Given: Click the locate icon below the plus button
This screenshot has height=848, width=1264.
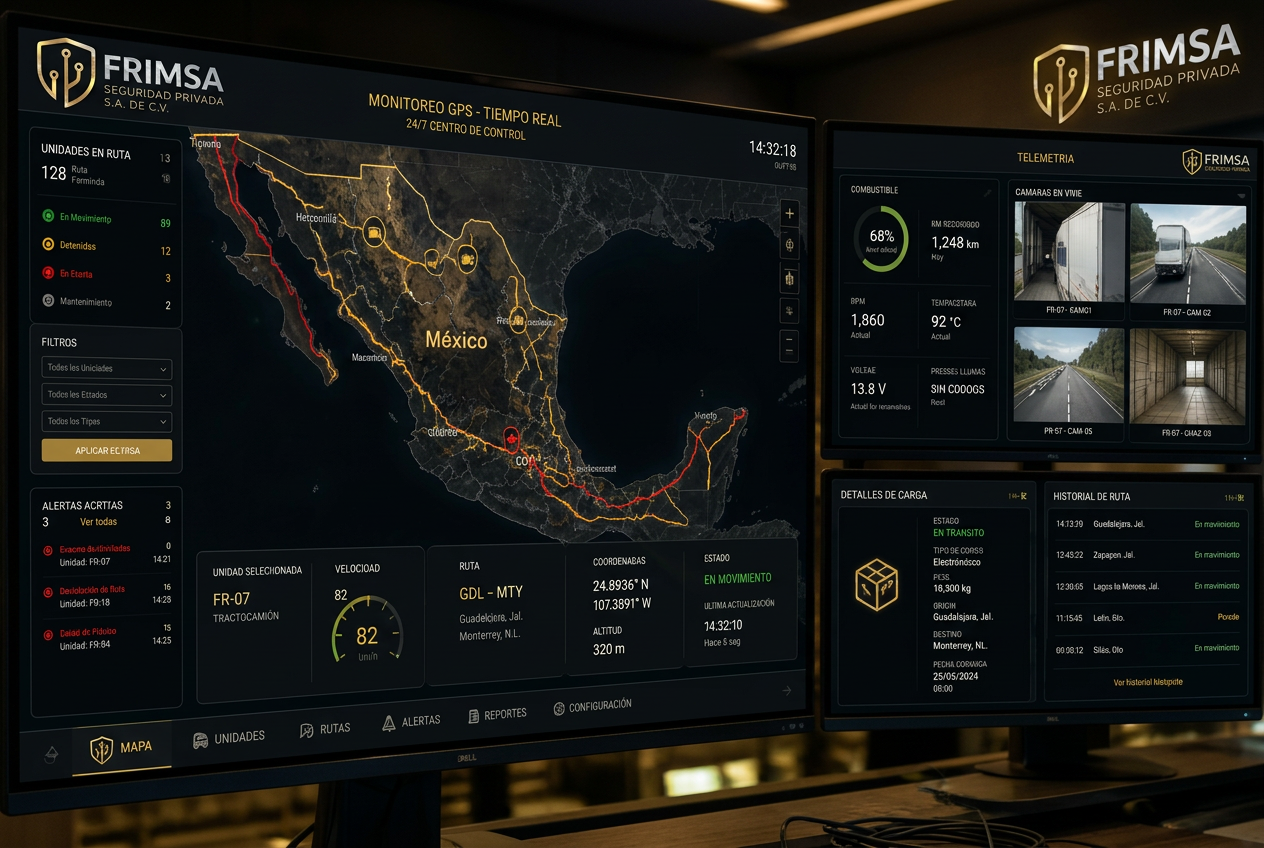Looking at the screenshot, I should [x=790, y=244].
